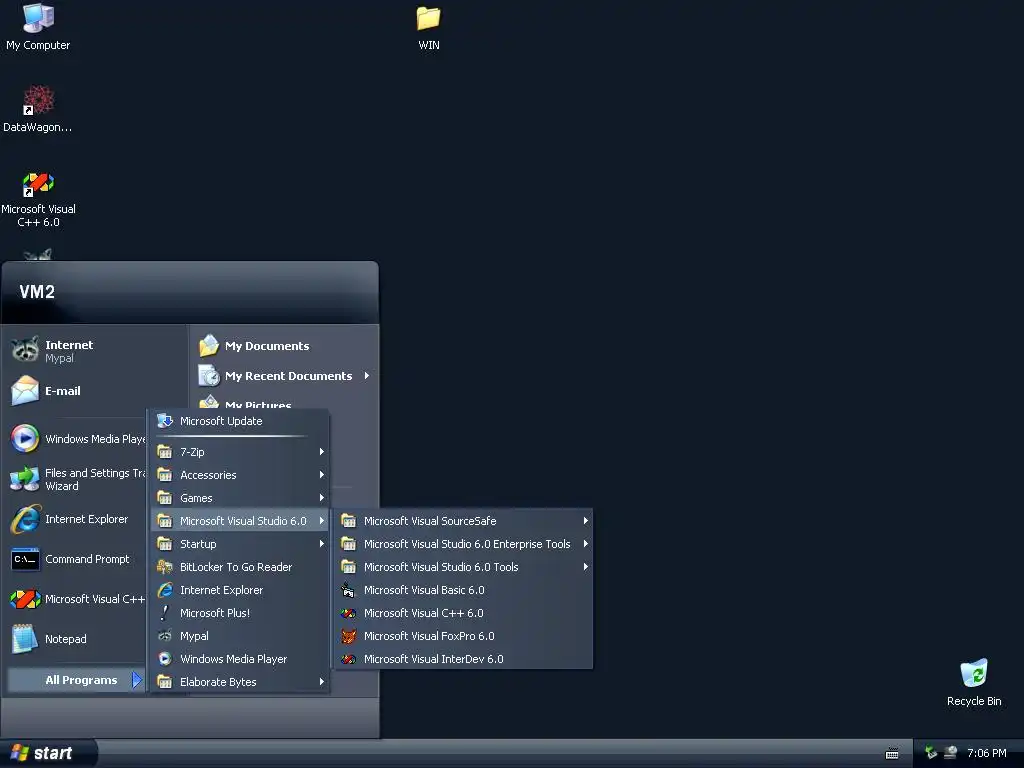1024x768 pixels.
Task: Expand the Elaborate Bytes submenu arrow
Action: (x=321, y=682)
